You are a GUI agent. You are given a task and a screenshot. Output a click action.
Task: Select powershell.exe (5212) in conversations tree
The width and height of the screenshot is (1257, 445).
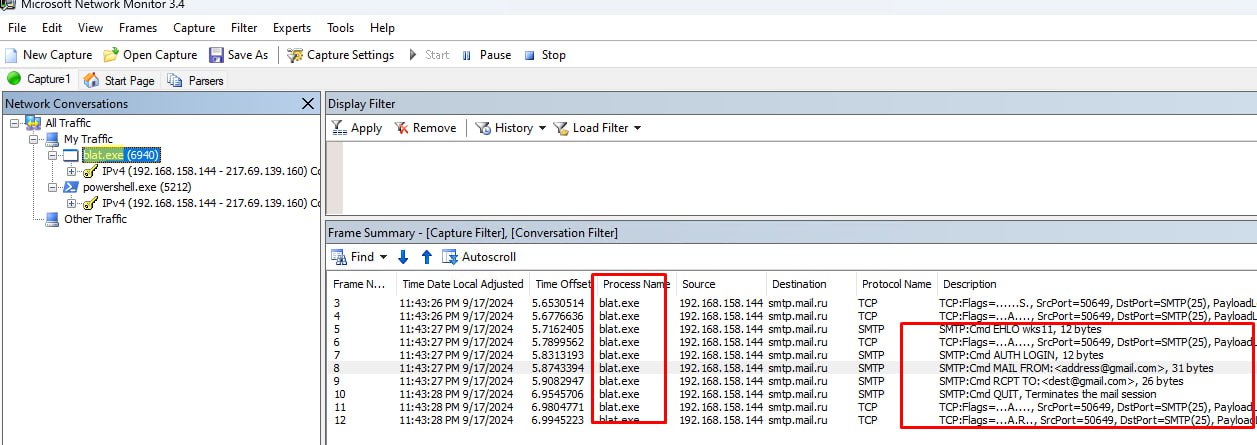point(136,187)
